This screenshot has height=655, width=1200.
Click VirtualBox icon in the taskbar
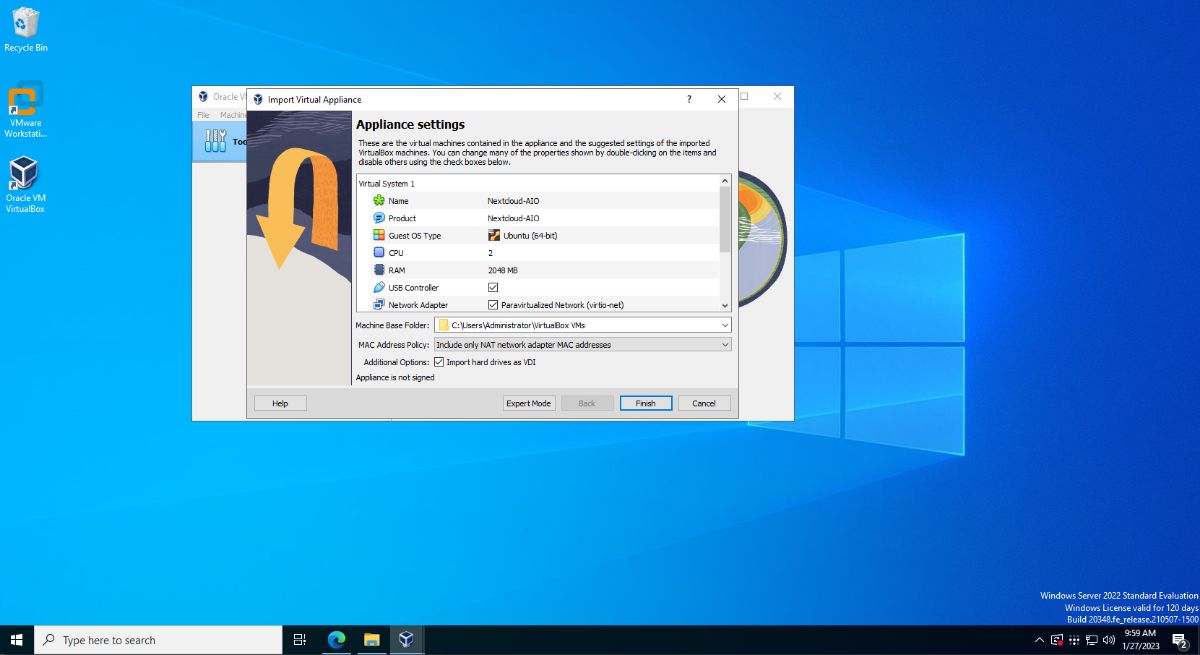coord(406,640)
